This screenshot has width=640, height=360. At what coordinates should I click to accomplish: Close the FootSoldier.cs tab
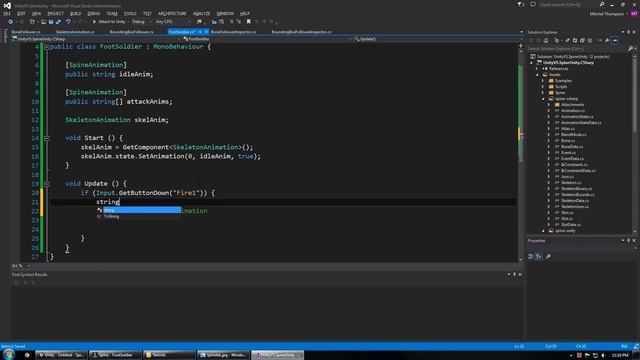point(207,32)
